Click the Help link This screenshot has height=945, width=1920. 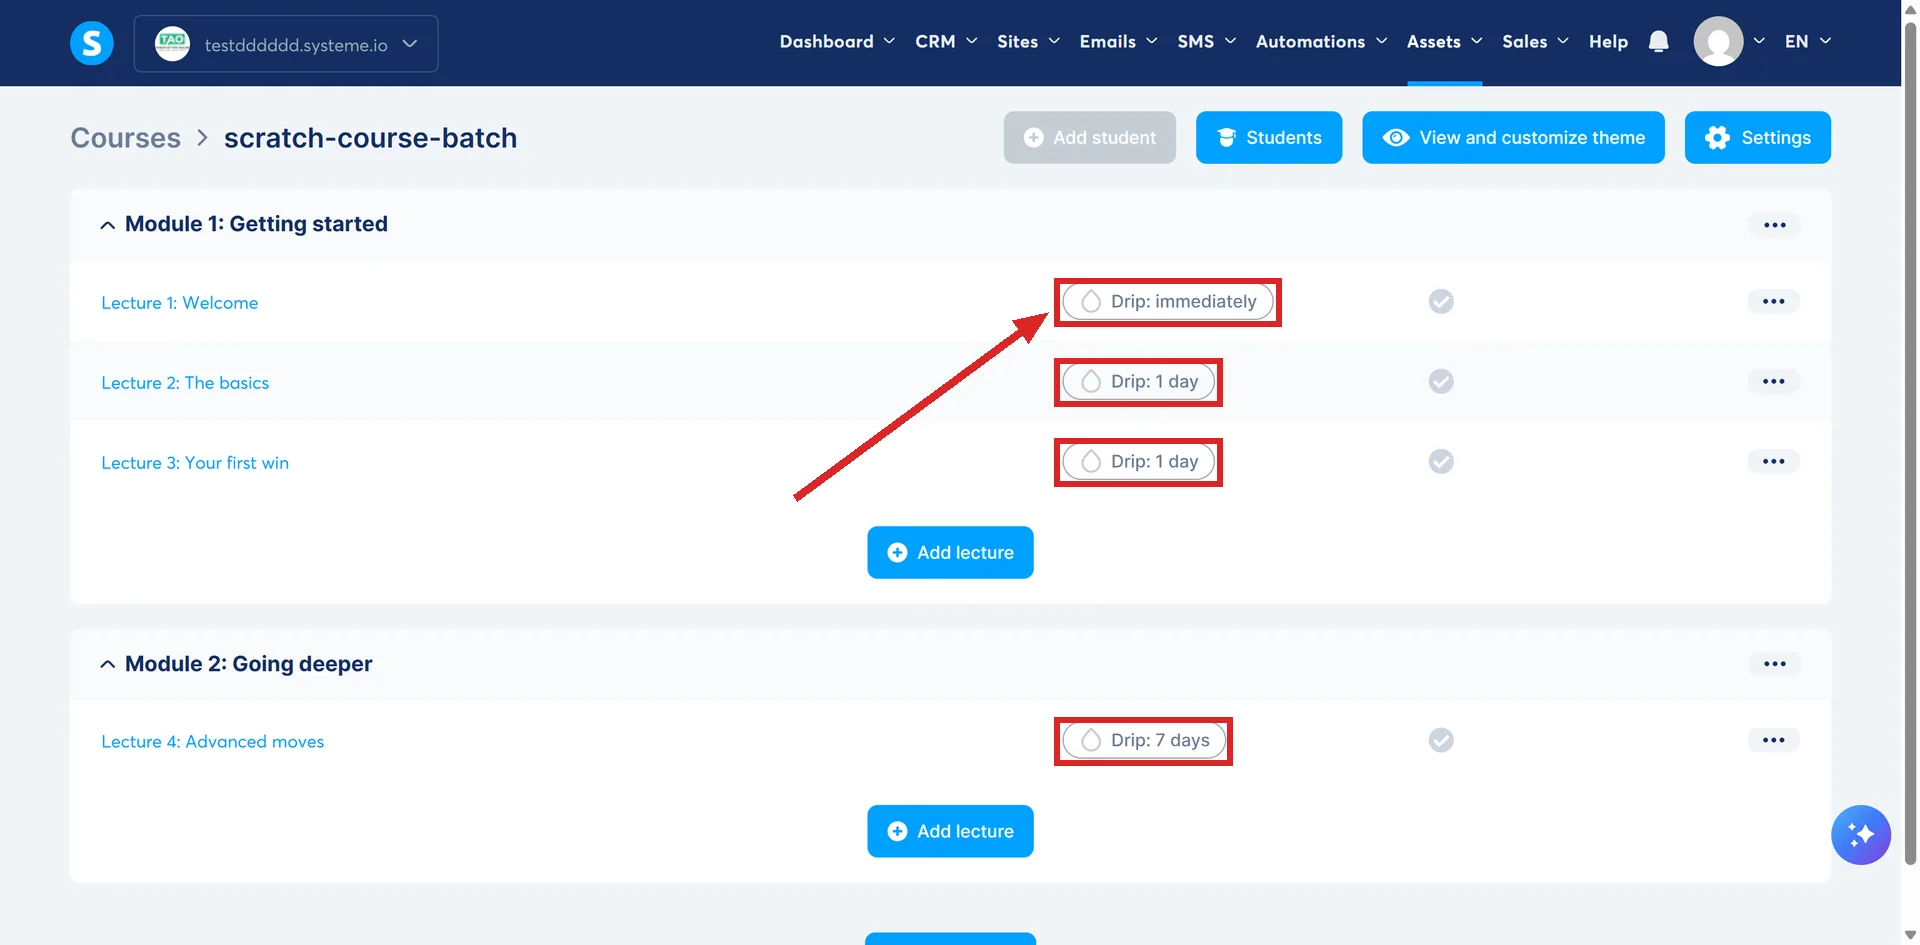coord(1608,41)
